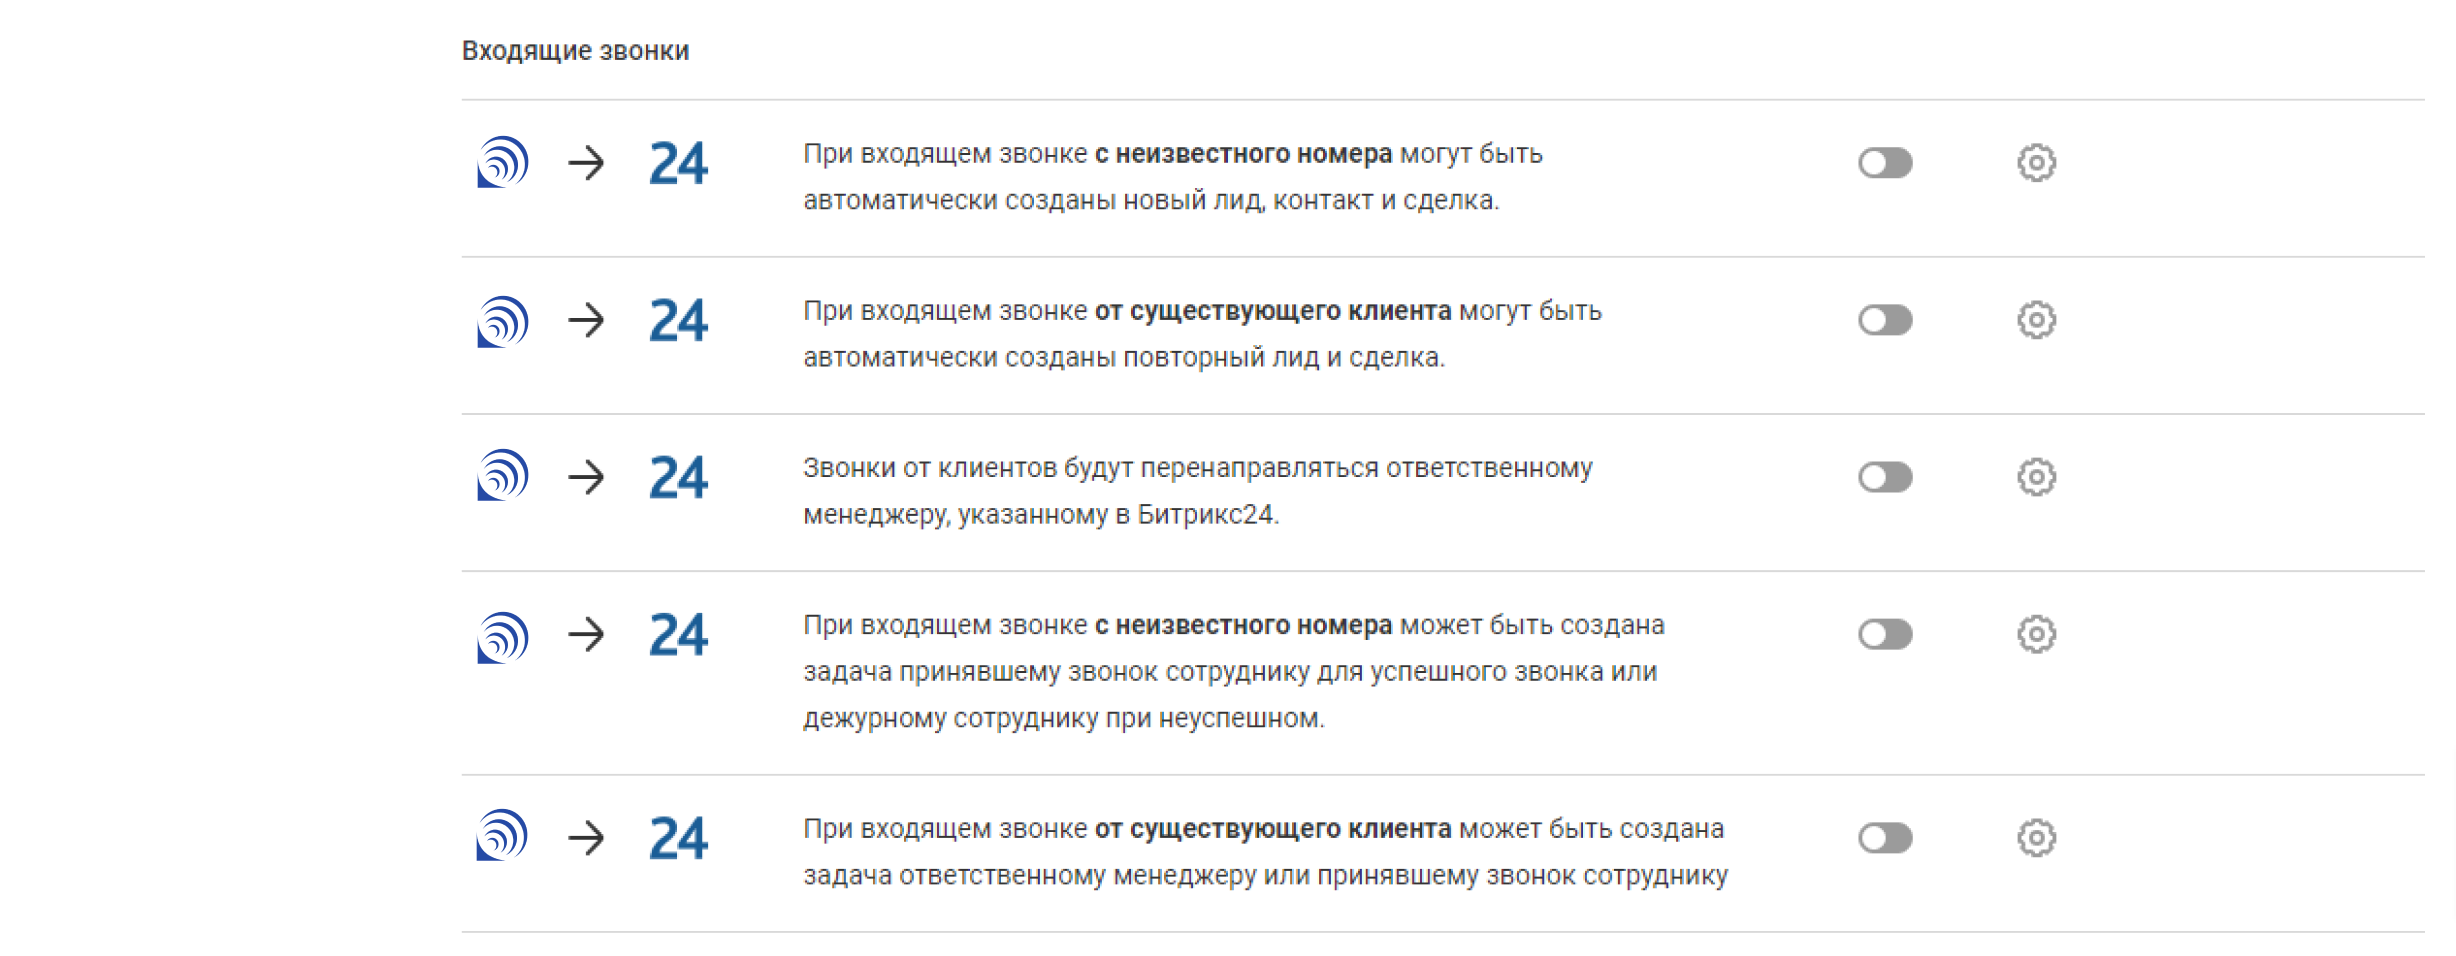
Task: Click description about new lead, contact and deal
Action: click(1173, 177)
